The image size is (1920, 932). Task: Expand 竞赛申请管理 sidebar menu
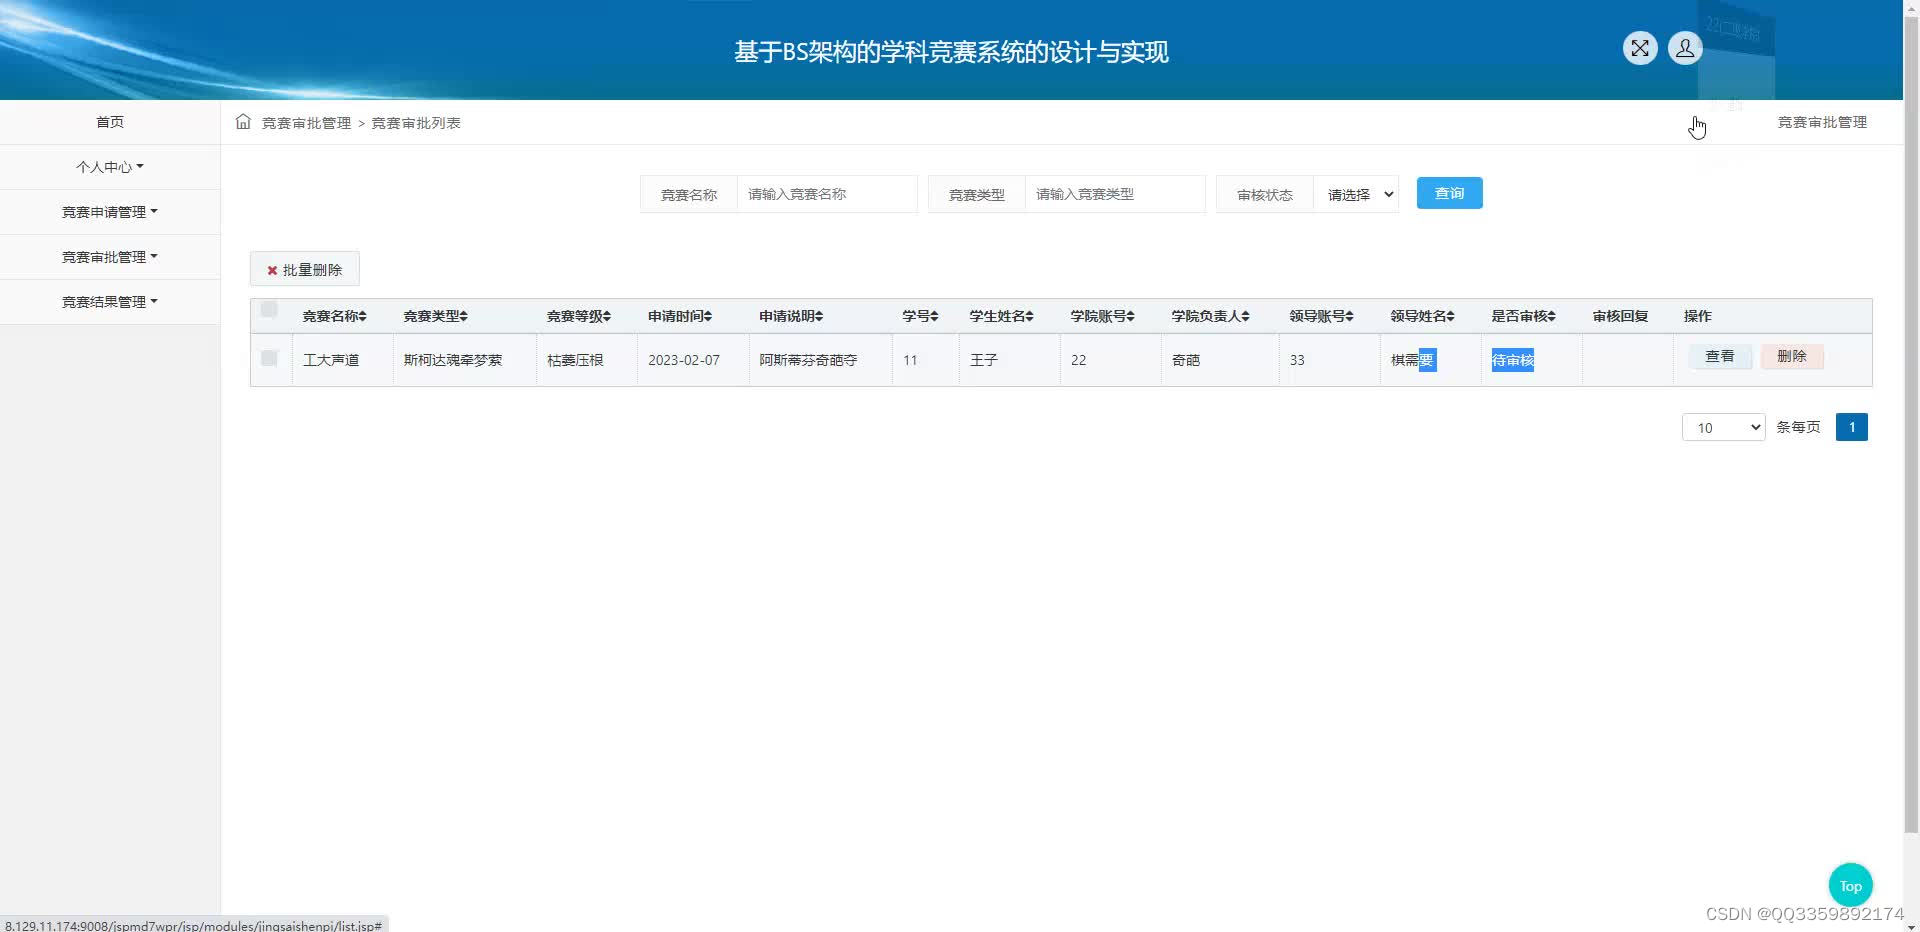pyautogui.click(x=110, y=212)
